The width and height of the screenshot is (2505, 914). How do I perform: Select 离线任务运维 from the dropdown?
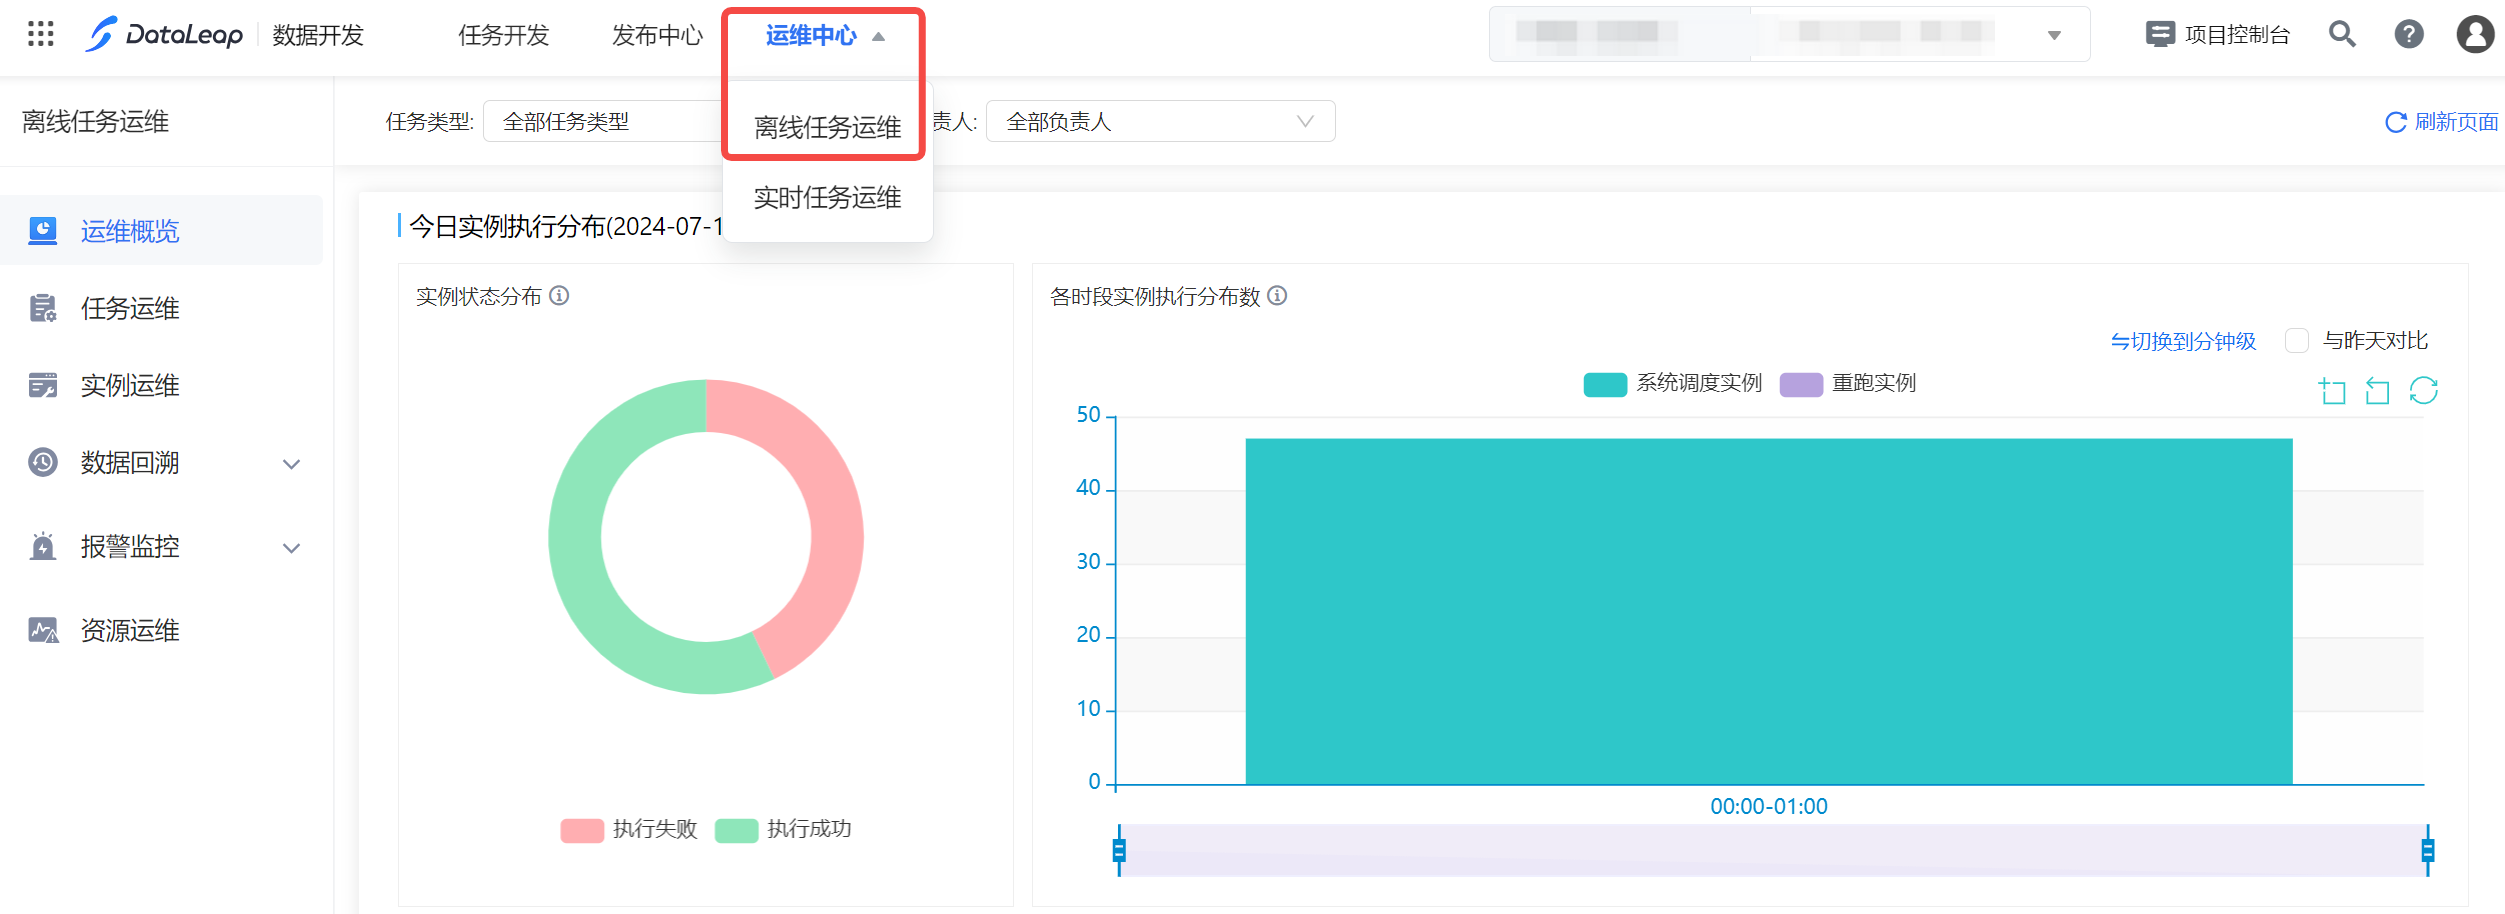[827, 127]
